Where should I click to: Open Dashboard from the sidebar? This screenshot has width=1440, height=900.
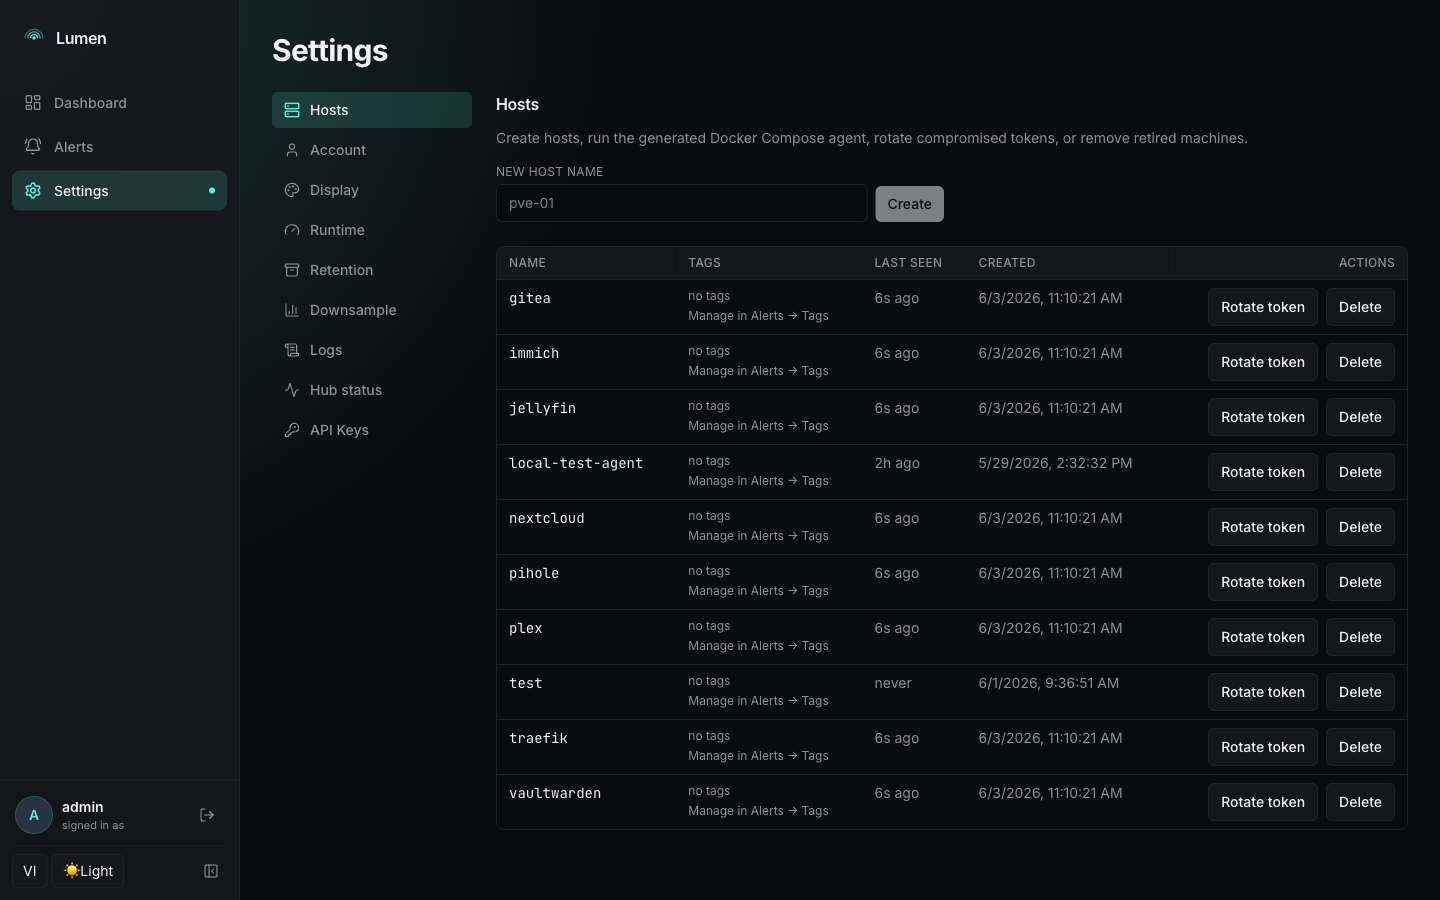[x=119, y=103]
